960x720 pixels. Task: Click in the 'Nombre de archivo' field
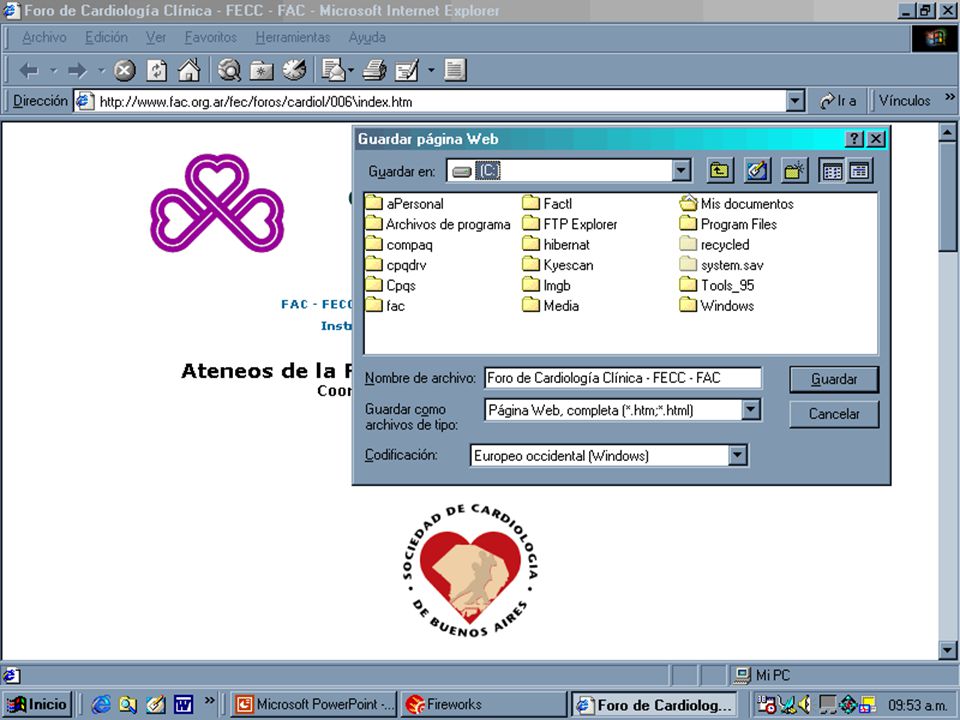pyautogui.click(x=623, y=378)
